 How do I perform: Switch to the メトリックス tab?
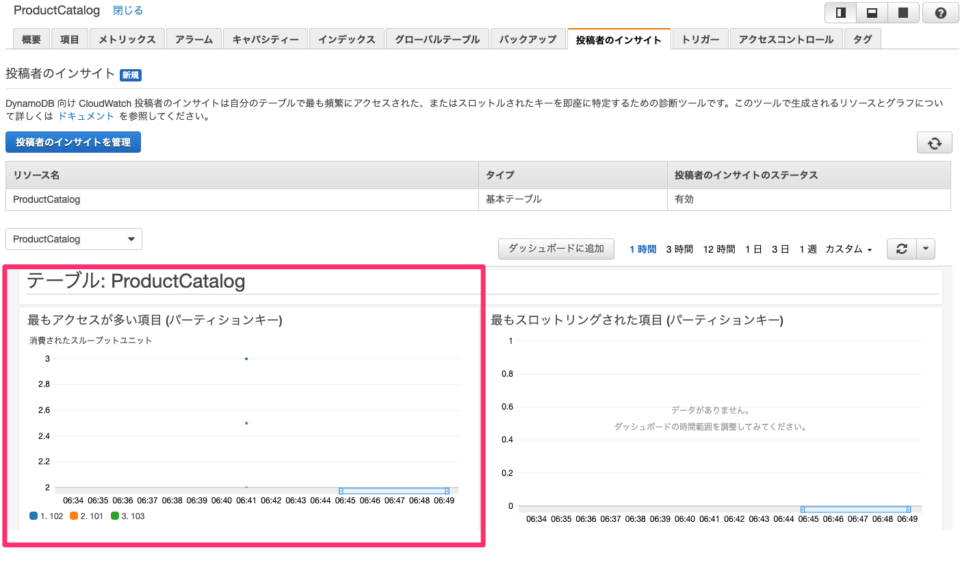coord(126,40)
